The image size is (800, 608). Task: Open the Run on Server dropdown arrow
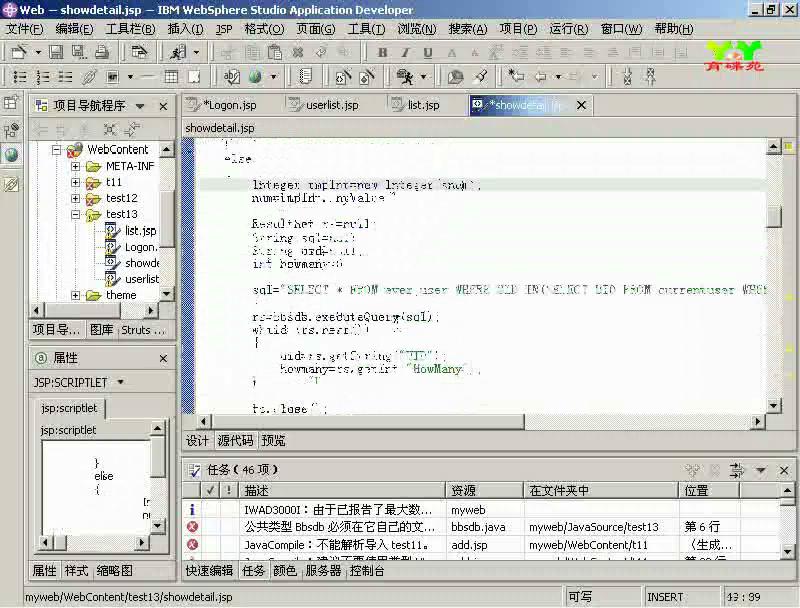click(x=196, y=53)
